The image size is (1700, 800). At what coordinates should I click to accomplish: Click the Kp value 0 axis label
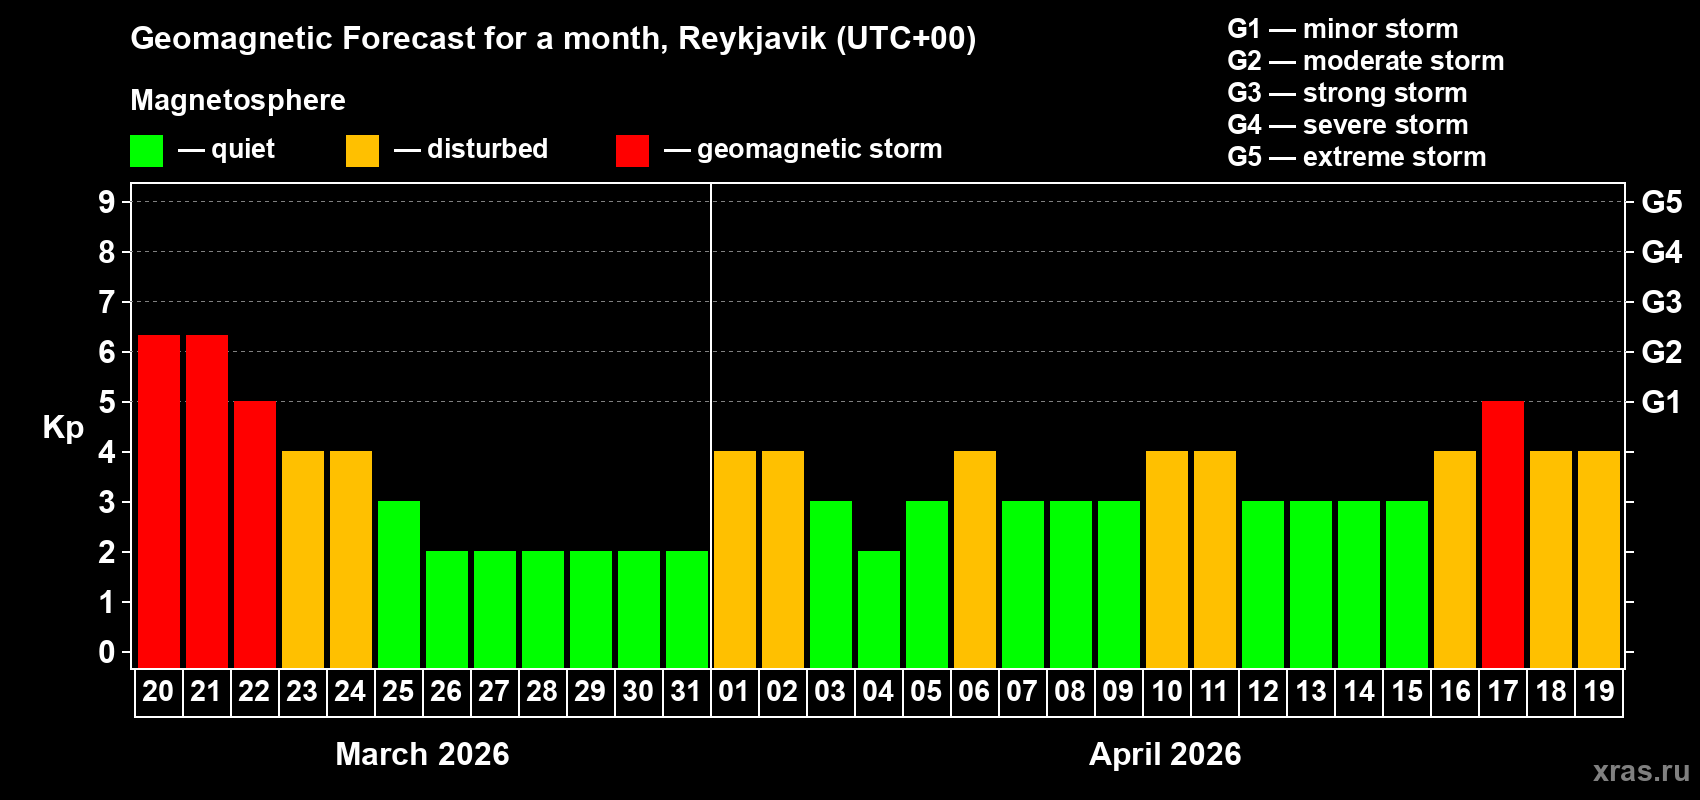click(x=107, y=652)
